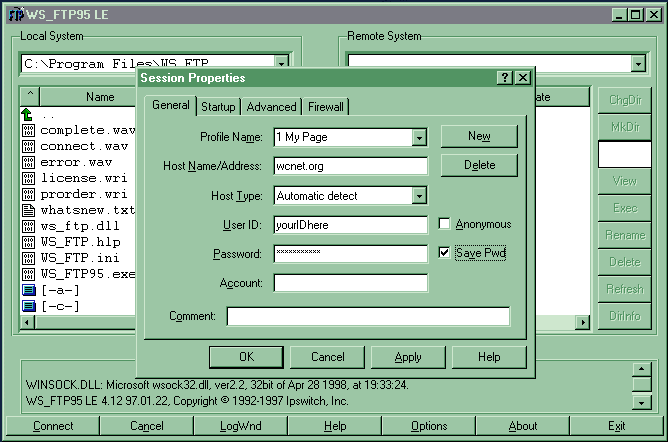Image resolution: width=668 pixels, height=442 pixels.
Task: Uncheck the Save Pwd checkbox
Action: pos(444,253)
